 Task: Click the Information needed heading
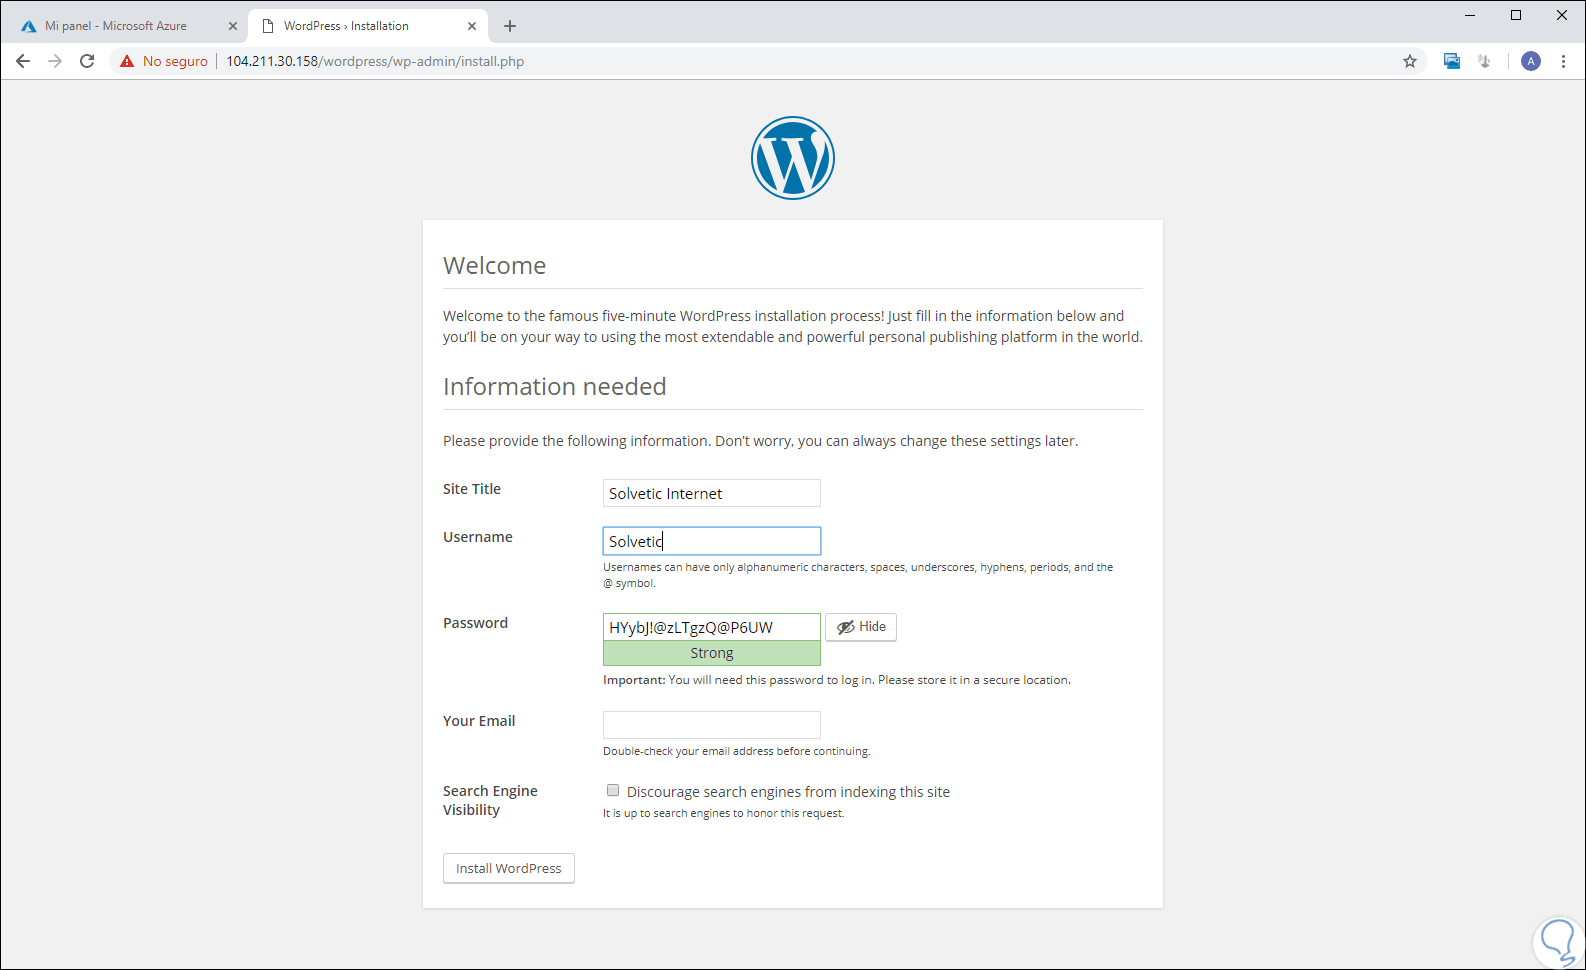pyautogui.click(x=555, y=386)
